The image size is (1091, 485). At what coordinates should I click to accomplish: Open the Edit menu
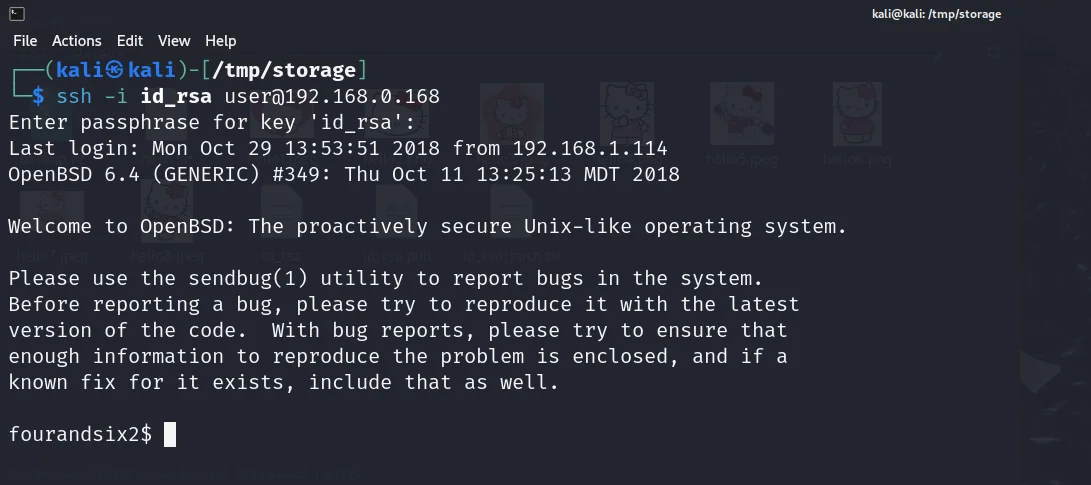(130, 41)
